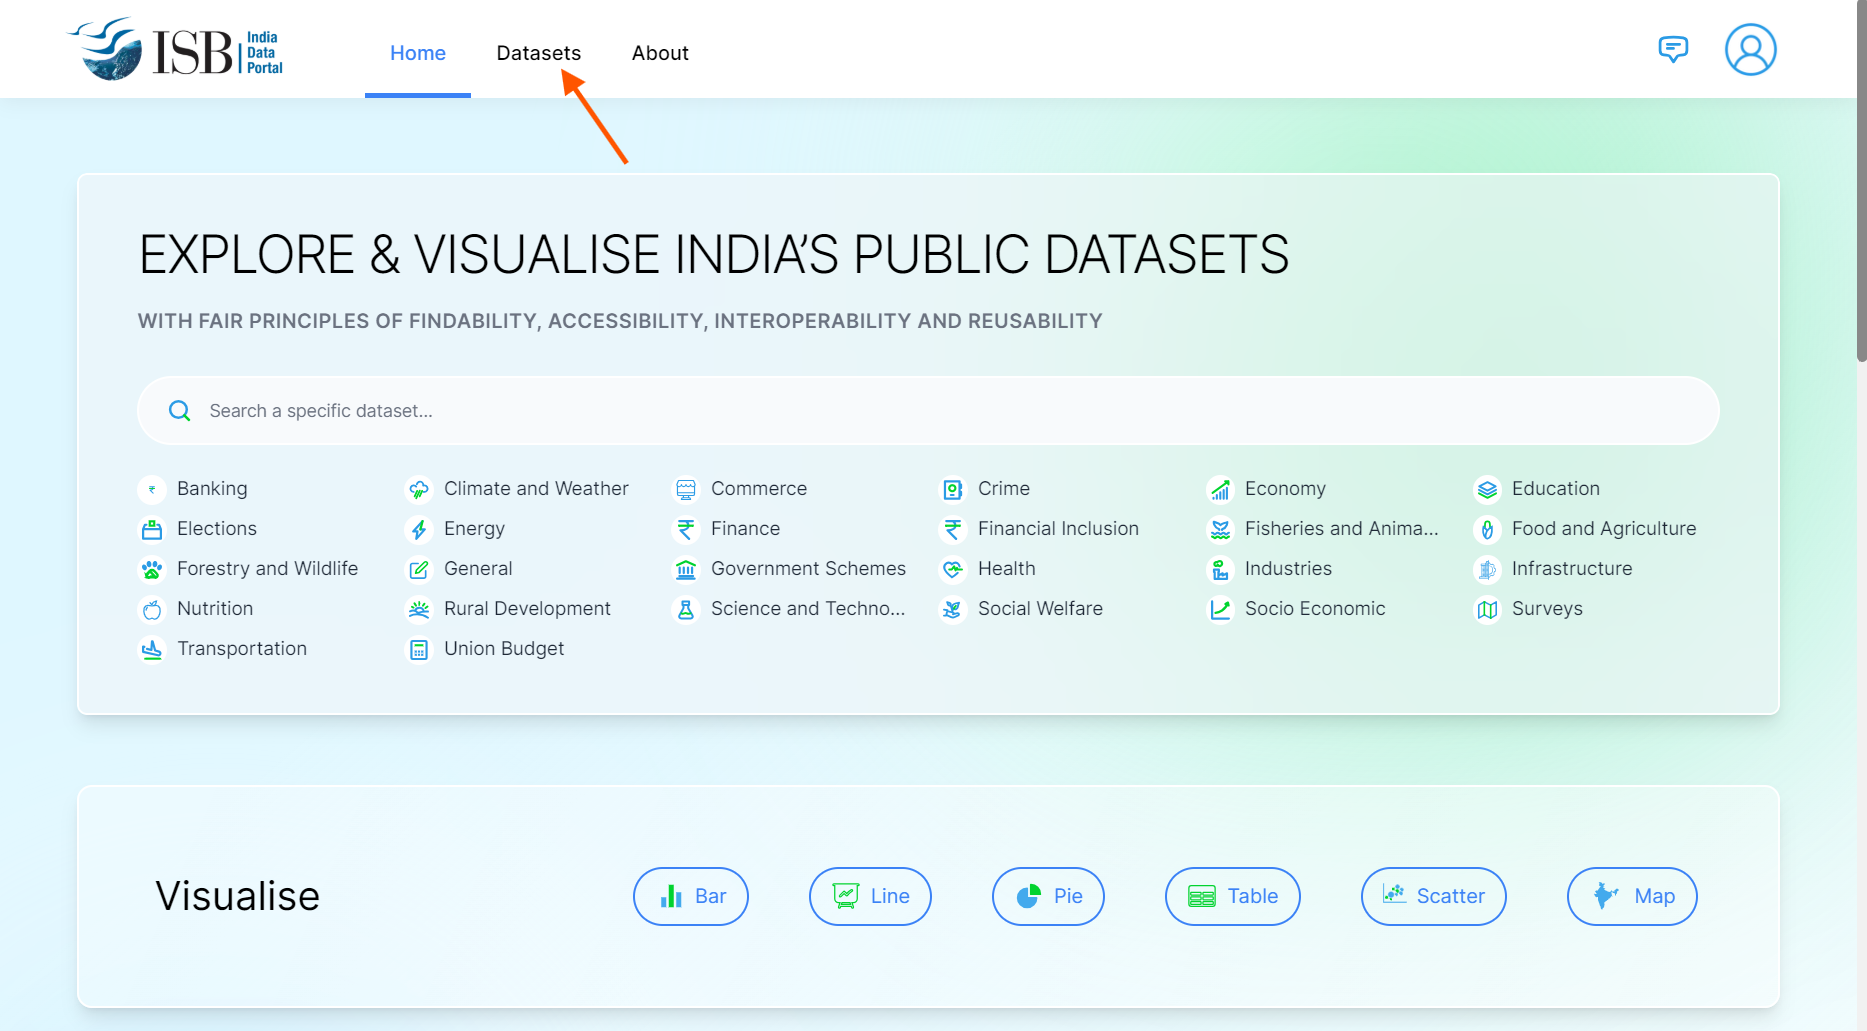Viewport: 1867px width, 1031px height.
Task: Switch to the Home tab
Action: (418, 53)
